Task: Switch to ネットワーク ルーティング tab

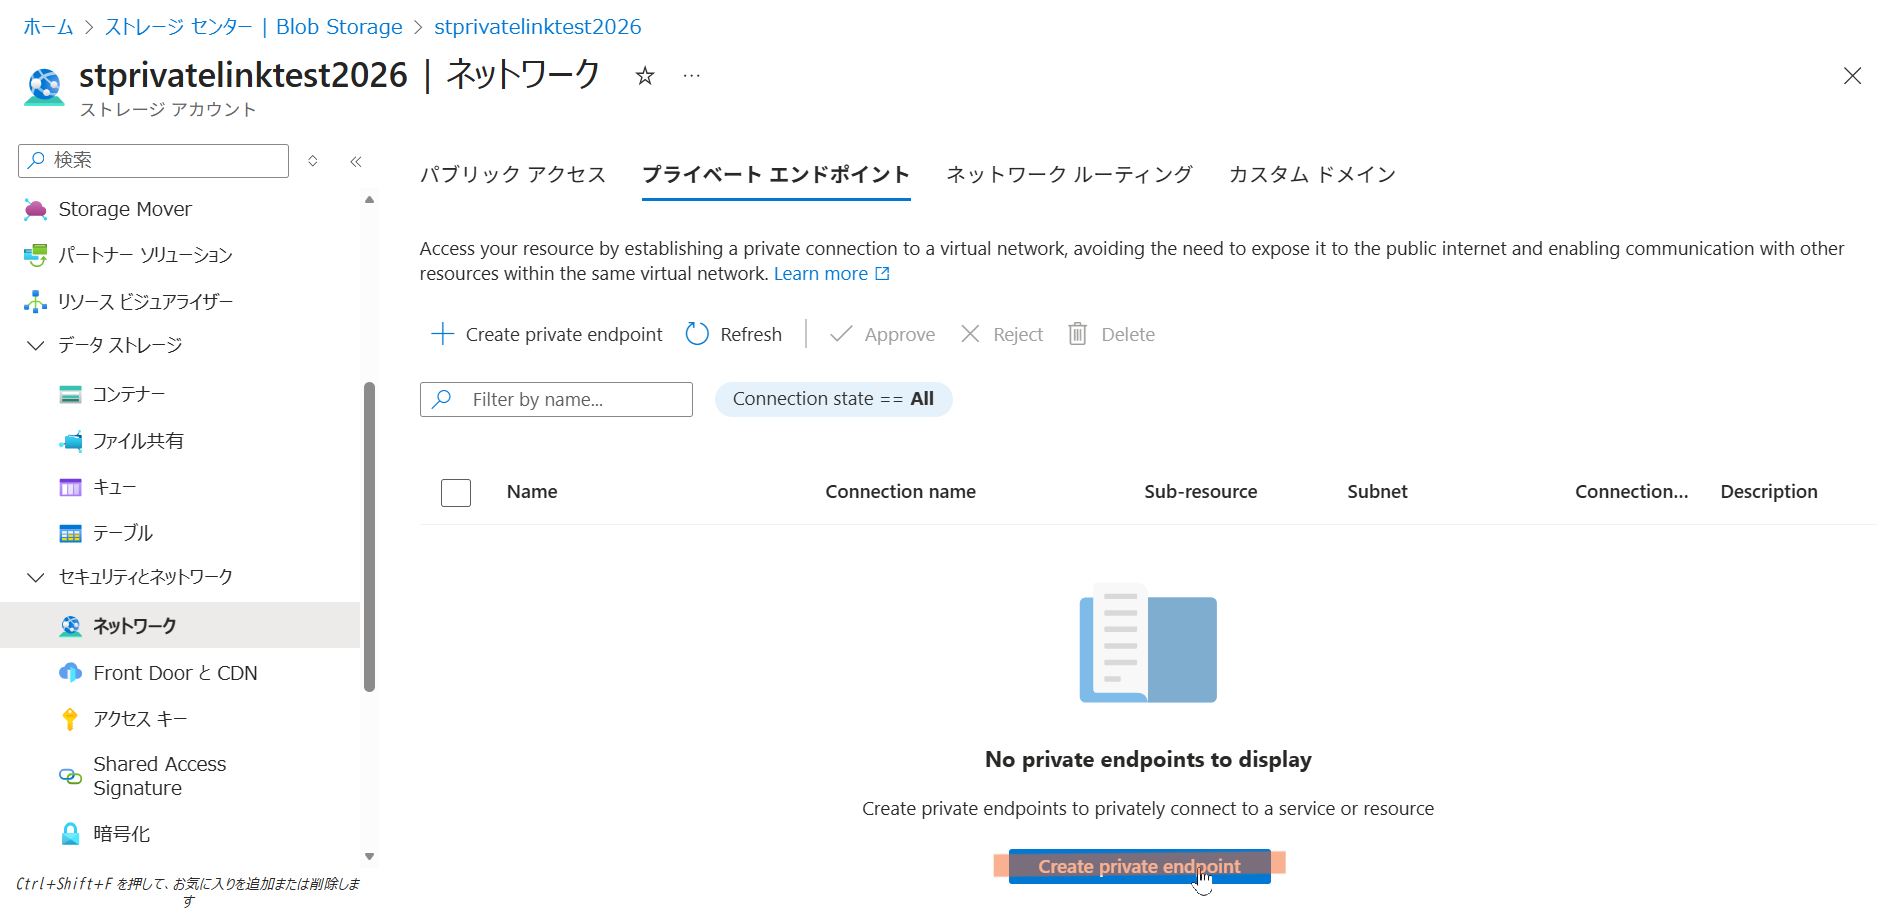Action: tap(1069, 175)
